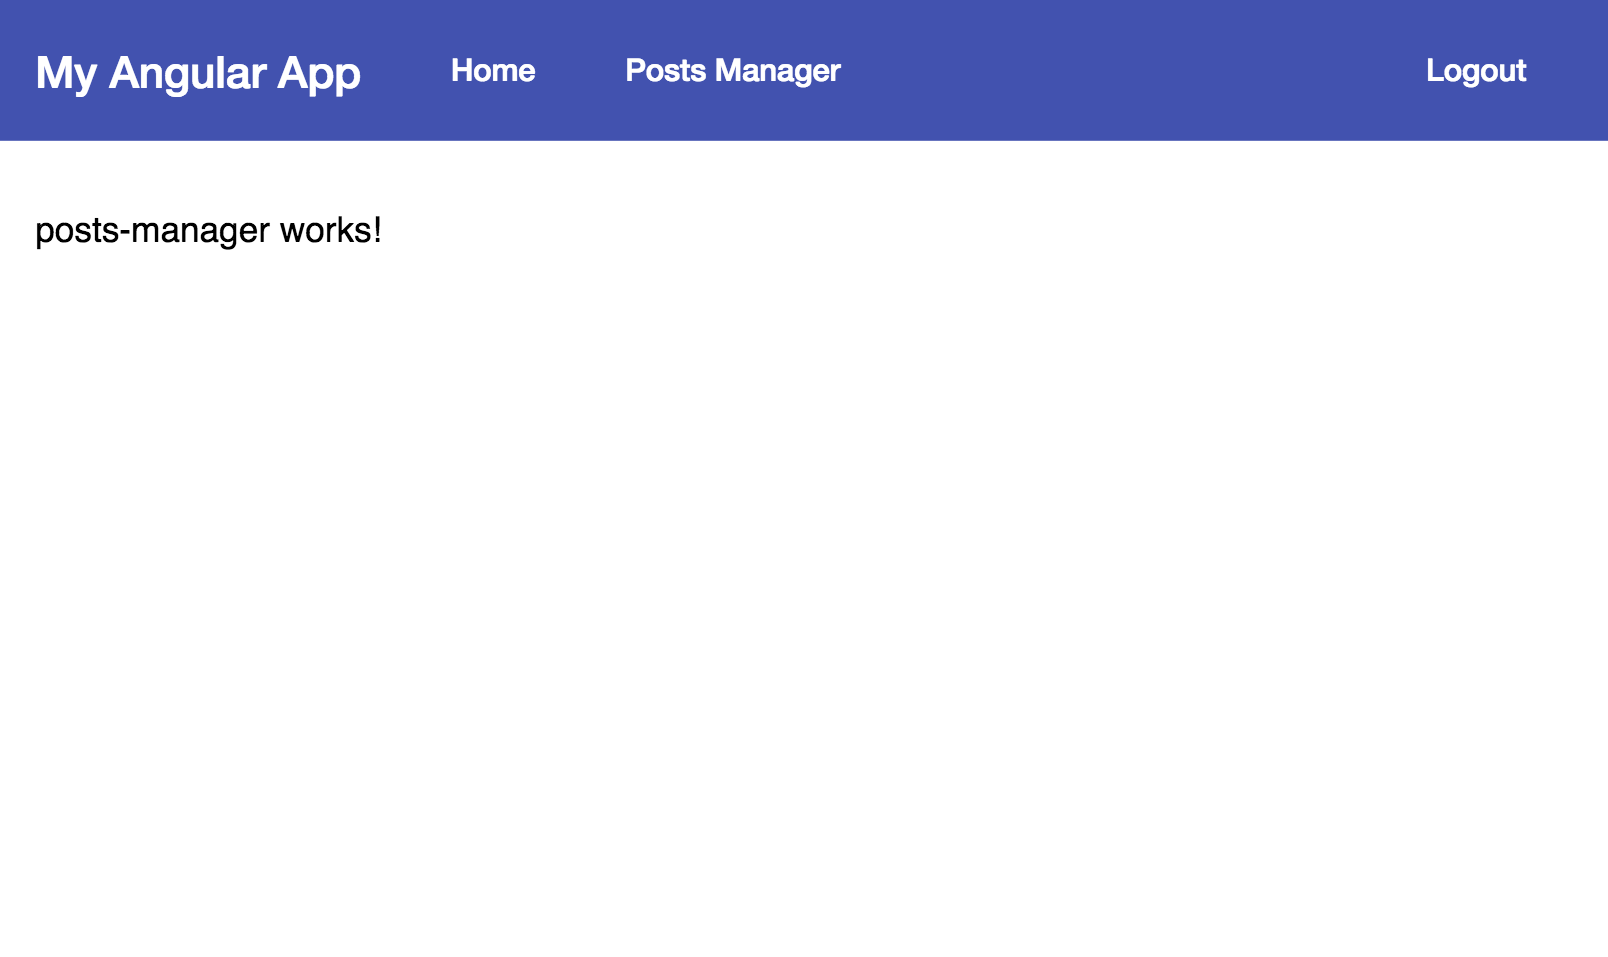Sign out via the Logout link

click(x=1475, y=71)
